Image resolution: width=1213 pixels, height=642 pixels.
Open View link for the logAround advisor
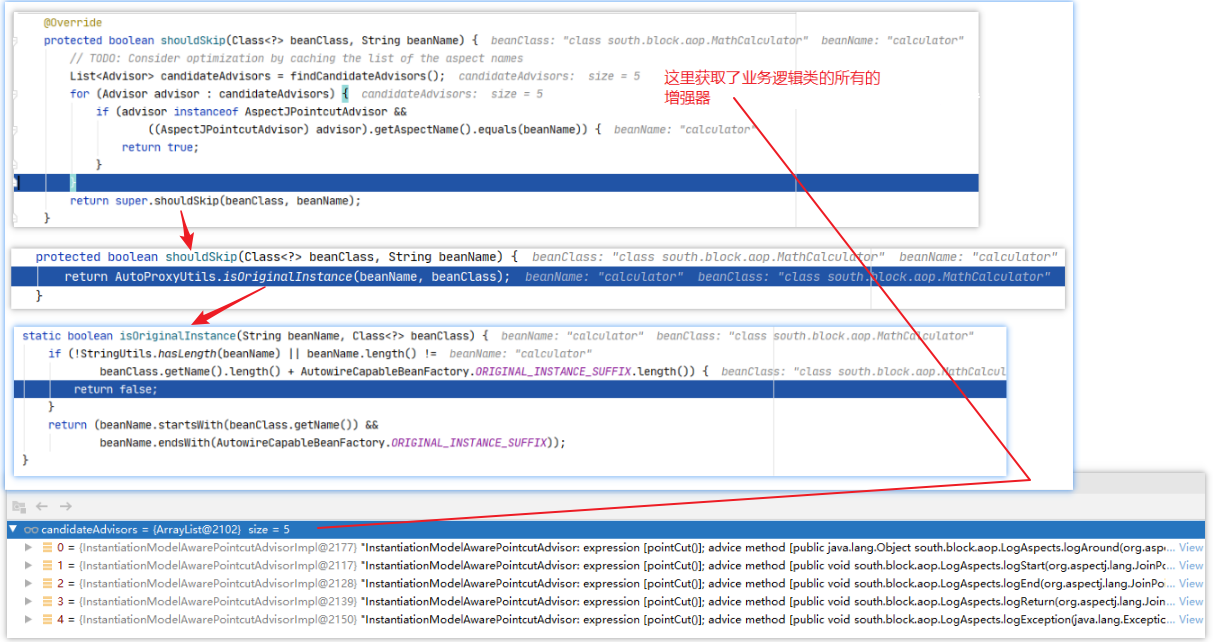point(1191,547)
